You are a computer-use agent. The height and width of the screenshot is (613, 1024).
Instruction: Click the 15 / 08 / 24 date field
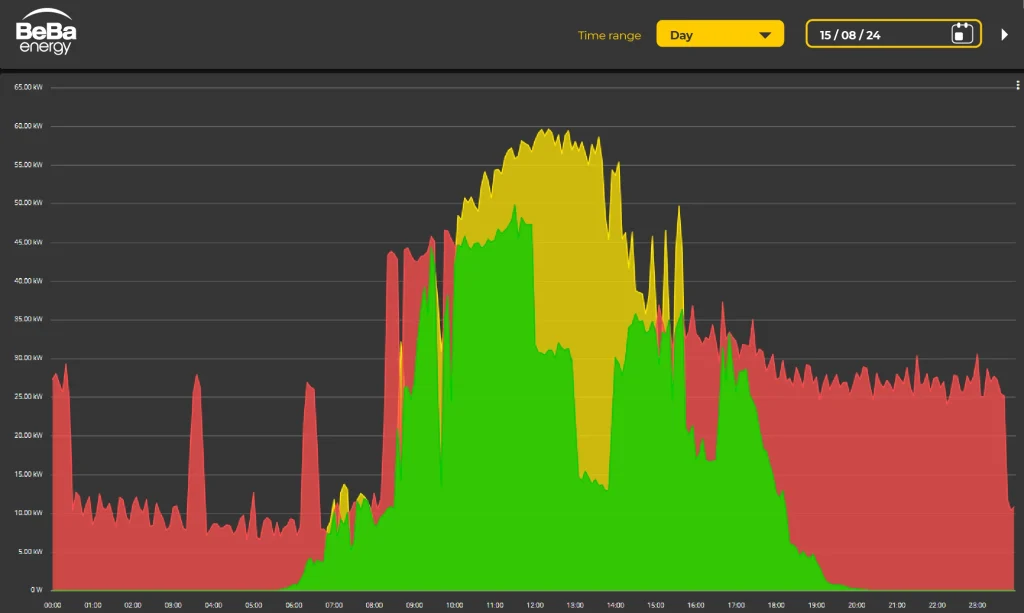click(x=850, y=35)
